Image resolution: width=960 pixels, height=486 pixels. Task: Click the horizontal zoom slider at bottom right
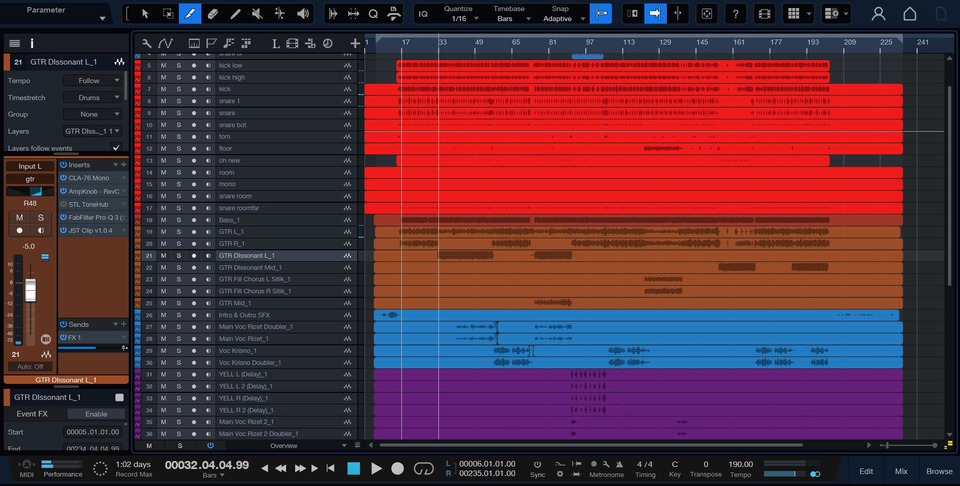(x=910, y=446)
